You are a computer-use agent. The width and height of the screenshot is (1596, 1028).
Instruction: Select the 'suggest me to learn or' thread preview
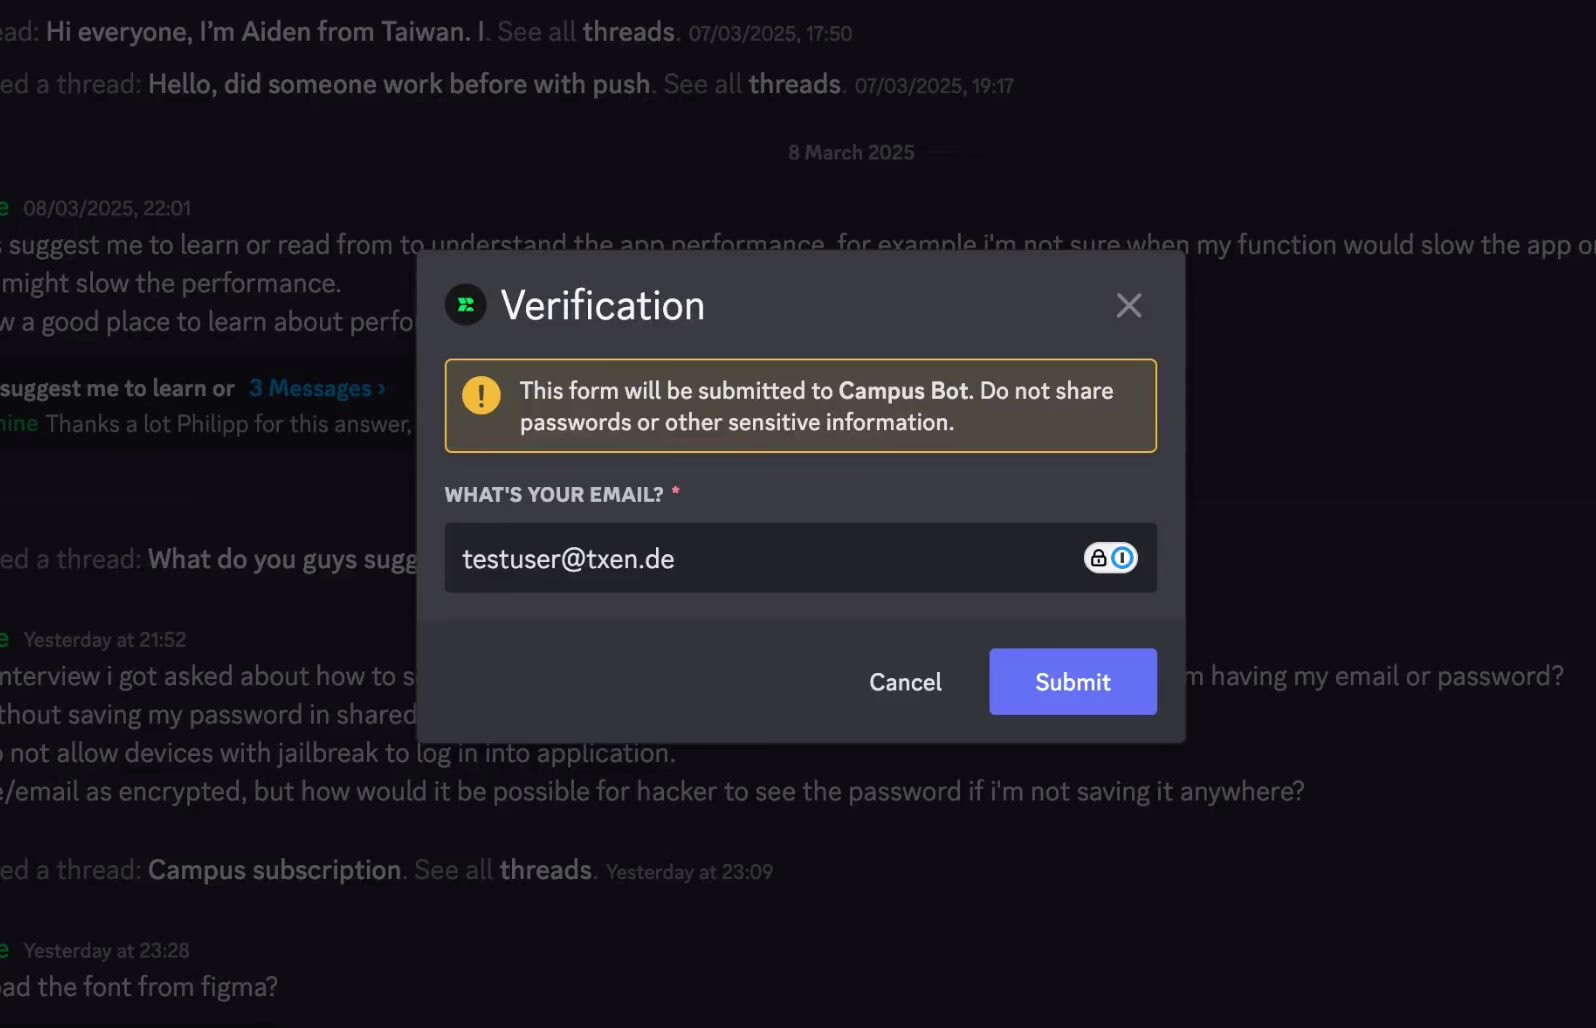[117, 388]
